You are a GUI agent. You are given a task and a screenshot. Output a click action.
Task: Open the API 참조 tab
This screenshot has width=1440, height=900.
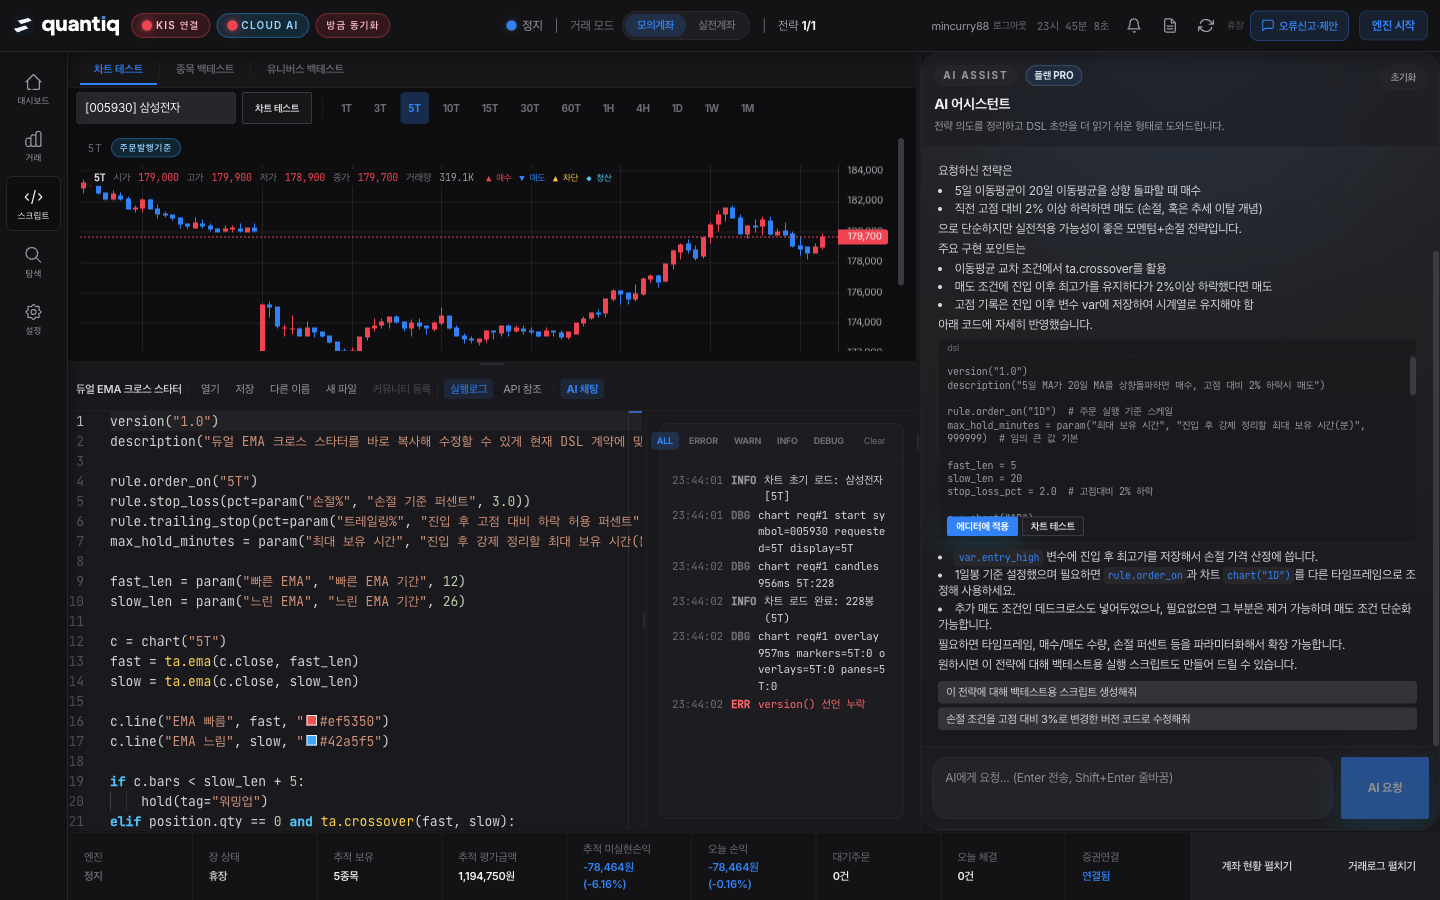tap(522, 389)
